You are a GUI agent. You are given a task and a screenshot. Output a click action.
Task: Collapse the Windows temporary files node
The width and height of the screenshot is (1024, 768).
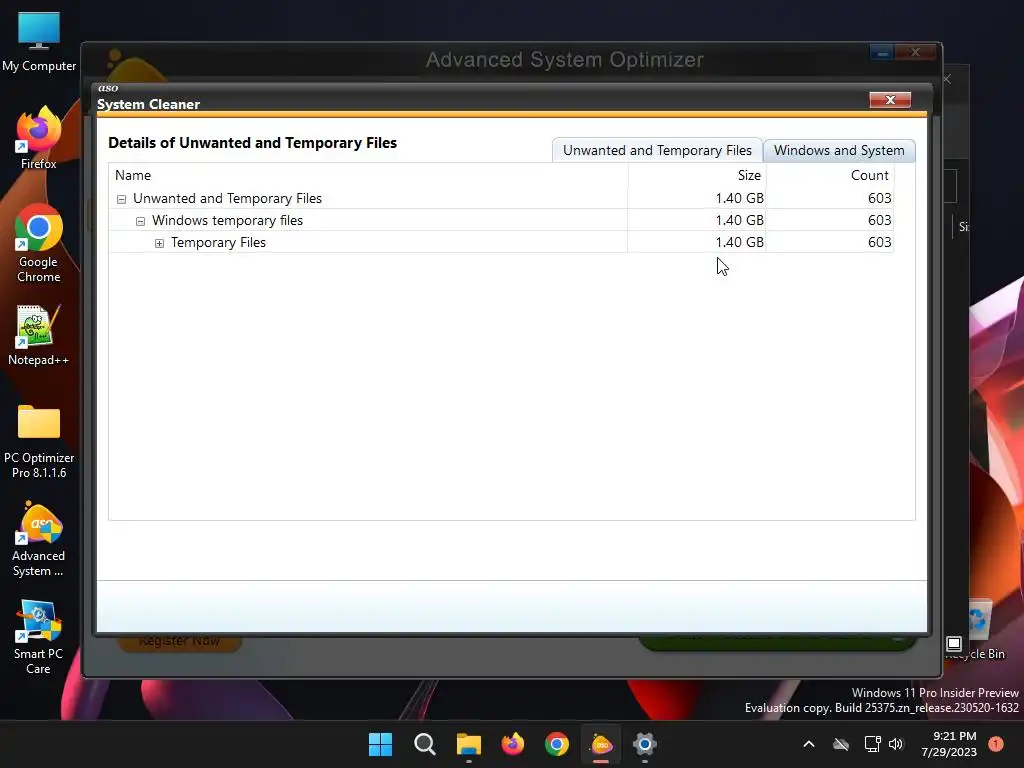[140, 221]
